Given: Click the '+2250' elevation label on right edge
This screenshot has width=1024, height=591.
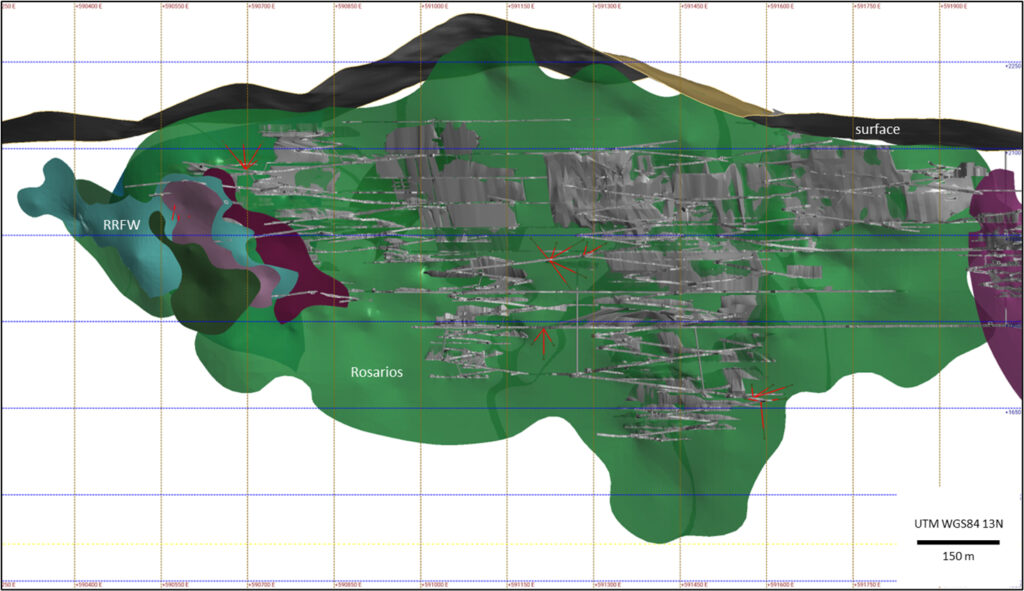Looking at the screenshot, I should tap(1012, 66).
